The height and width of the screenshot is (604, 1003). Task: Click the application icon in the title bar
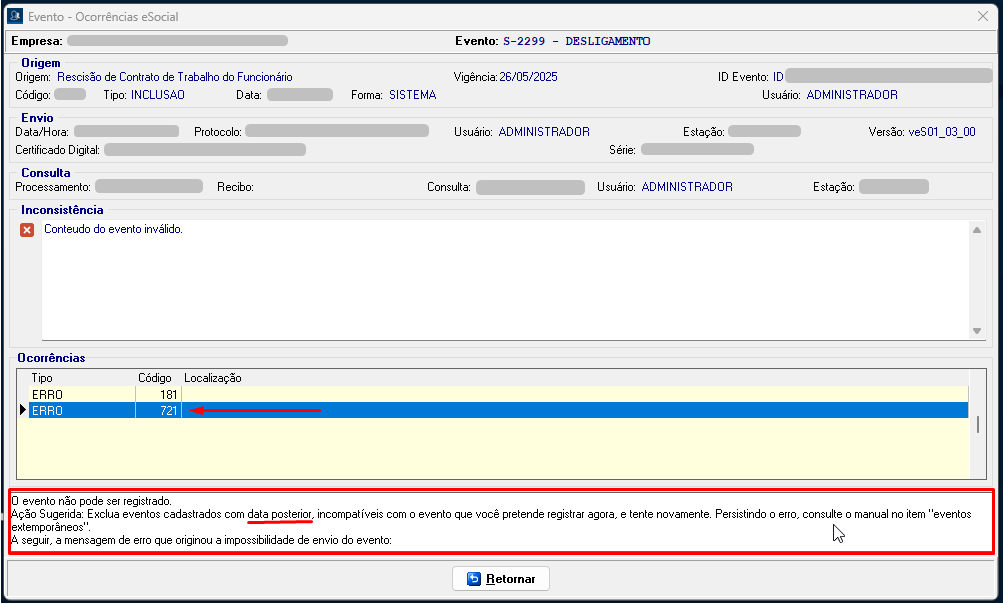click(x=15, y=16)
